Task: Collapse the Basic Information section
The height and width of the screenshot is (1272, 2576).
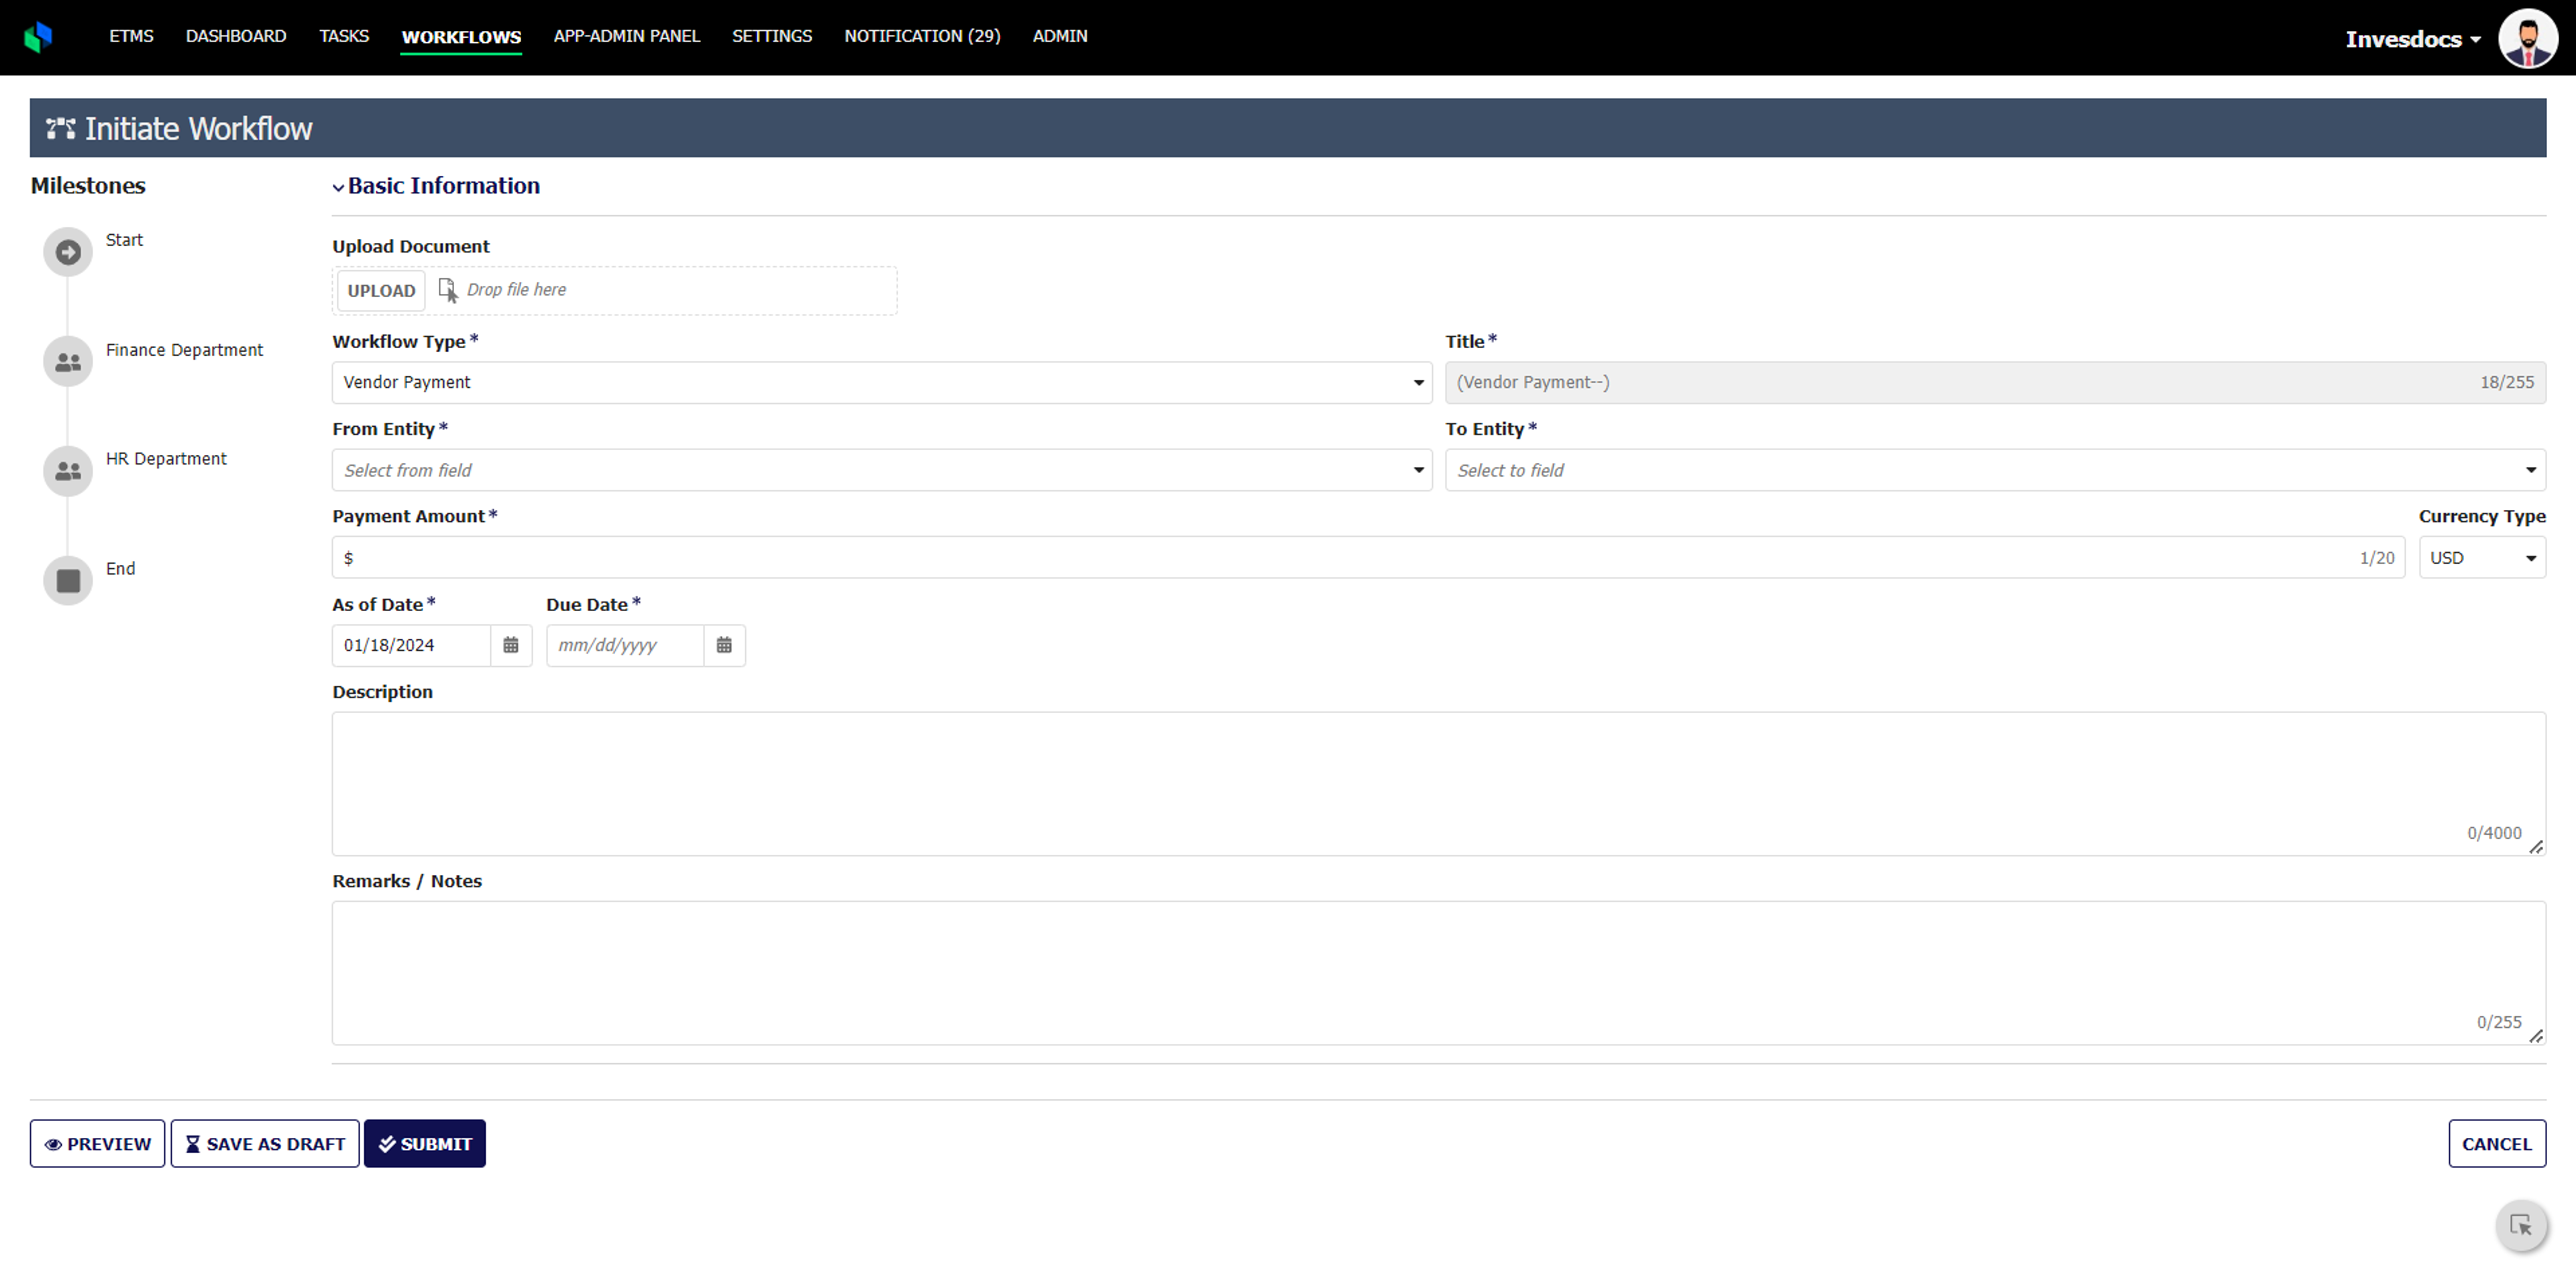Action: pyautogui.click(x=338, y=187)
